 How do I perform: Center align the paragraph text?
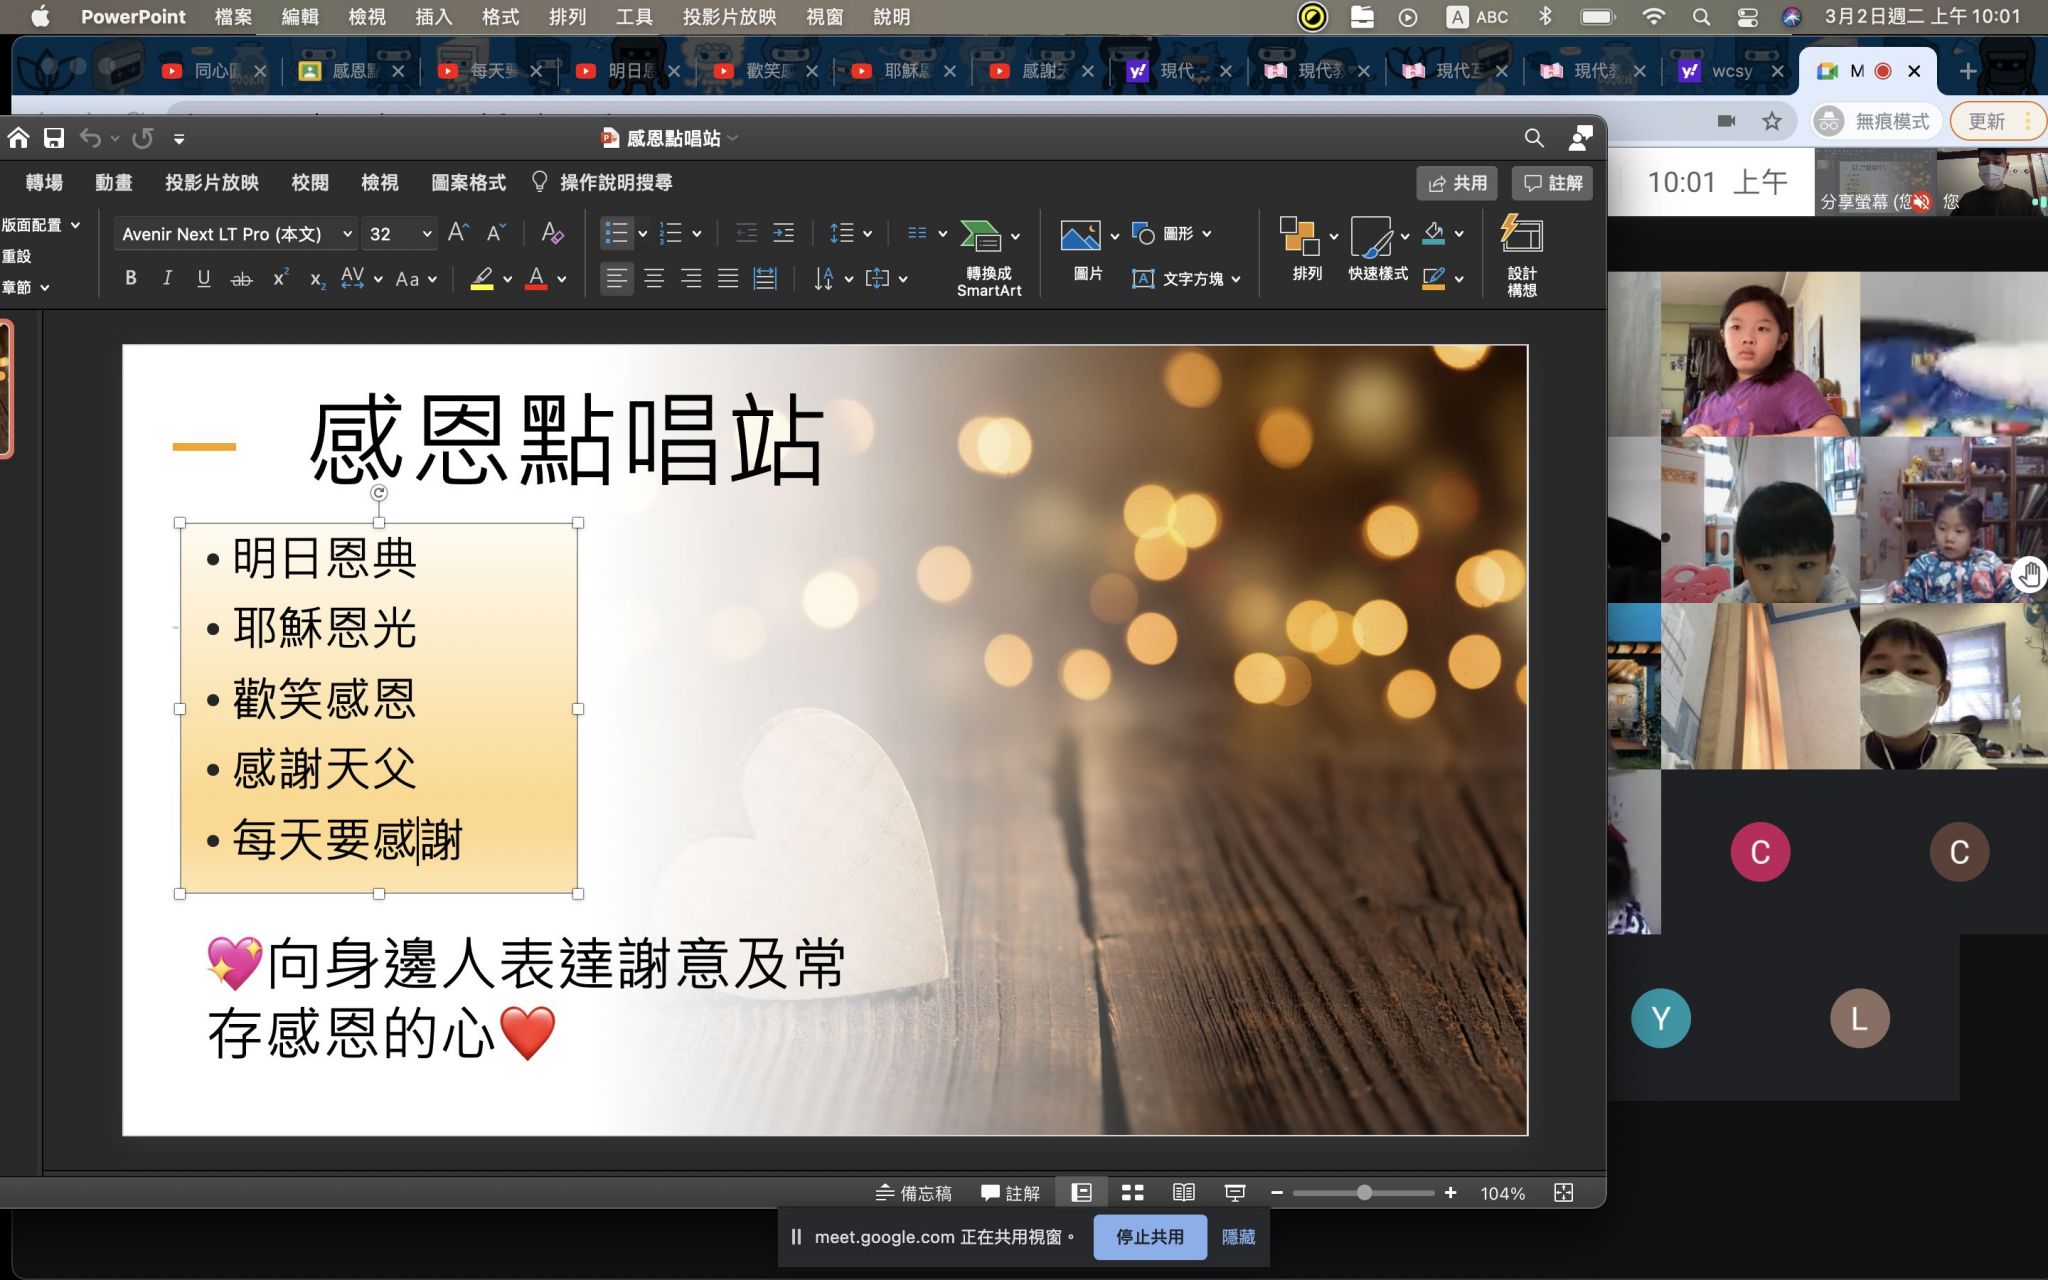point(654,278)
